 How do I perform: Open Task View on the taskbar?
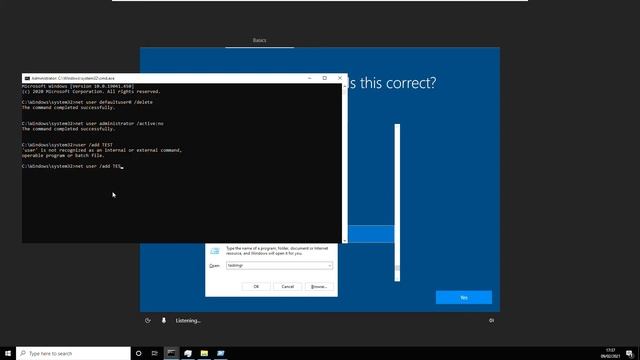[x=155, y=353]
